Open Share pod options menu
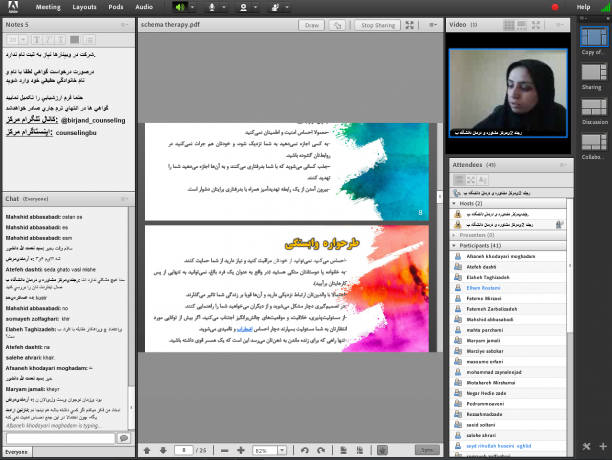The width and height of the screenshot is (612, 460). point(433,25)
